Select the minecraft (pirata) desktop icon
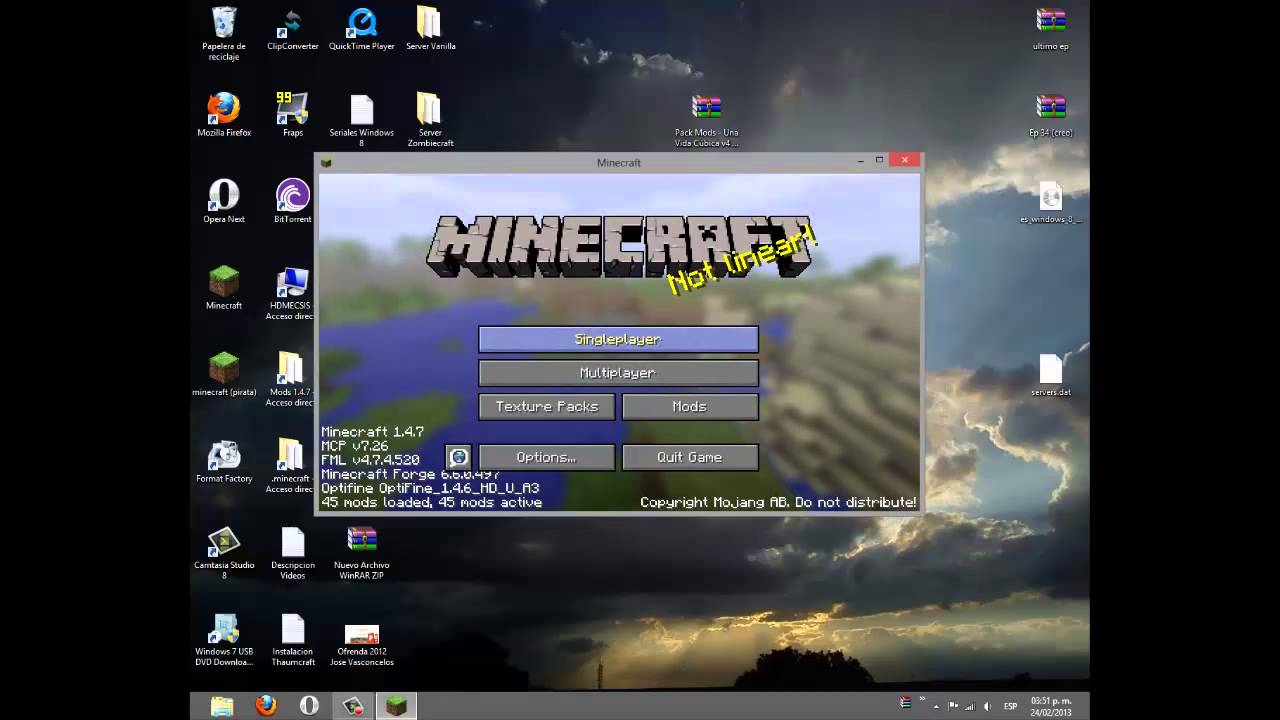Image resolution: width=1280 pixels, height=720 pixels. pos(224,374)
